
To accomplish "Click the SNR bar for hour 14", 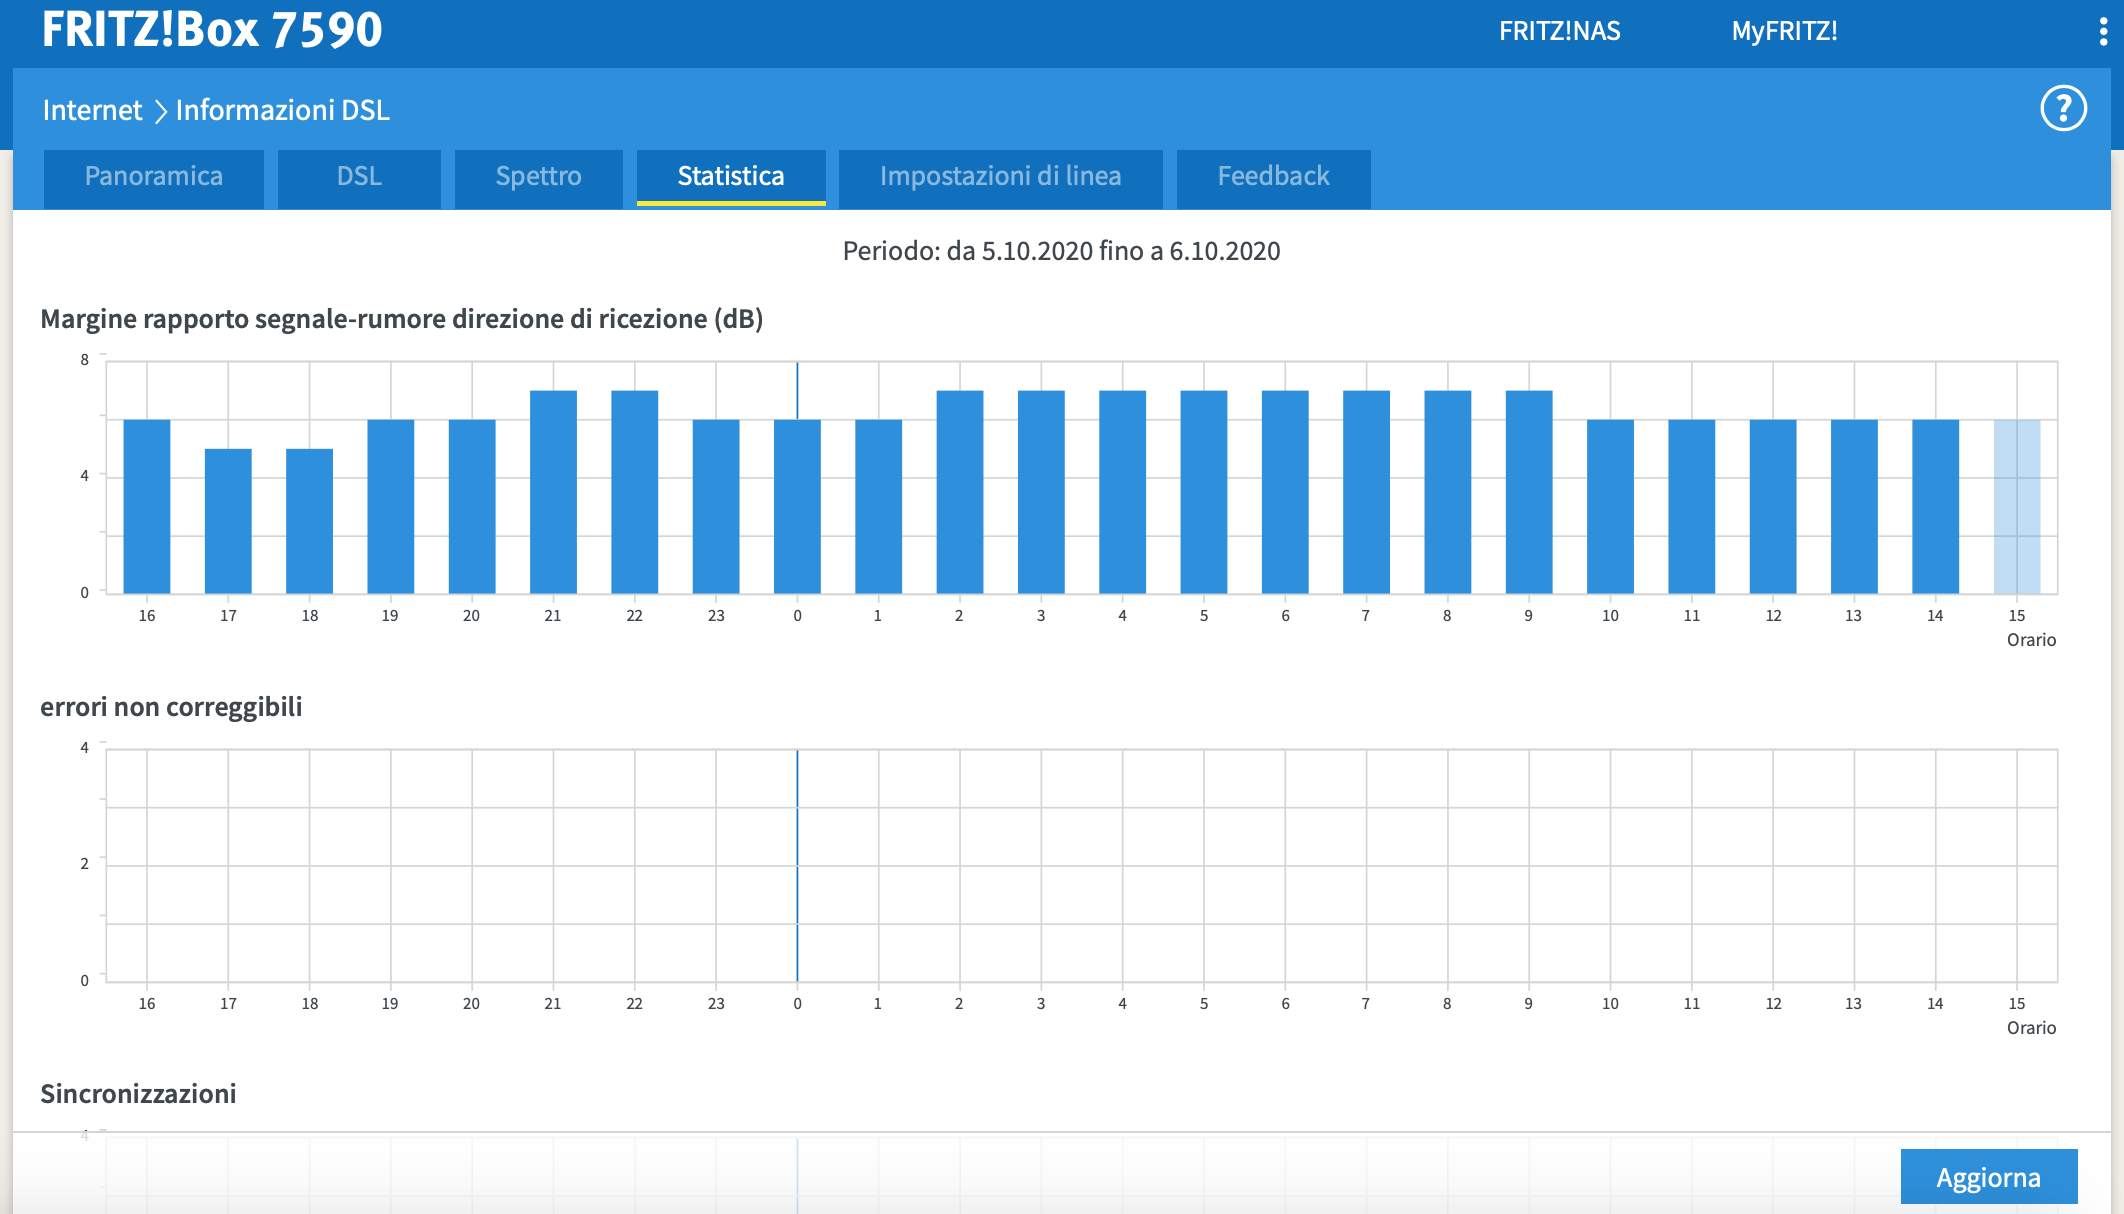I will [x=1935, y=506].
